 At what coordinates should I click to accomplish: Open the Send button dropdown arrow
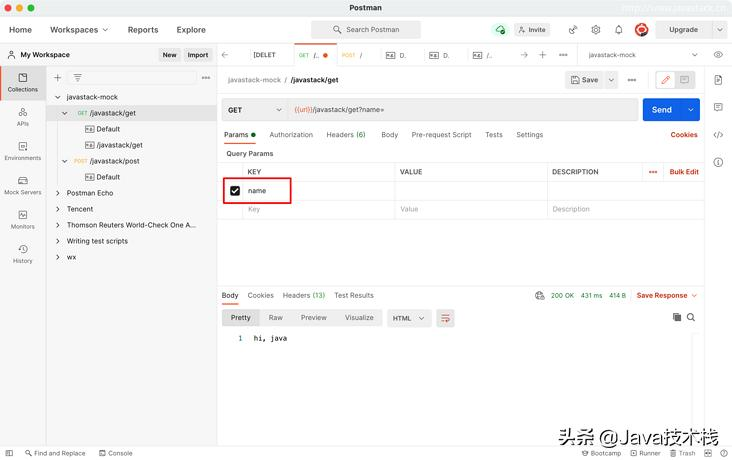[690, 110]
